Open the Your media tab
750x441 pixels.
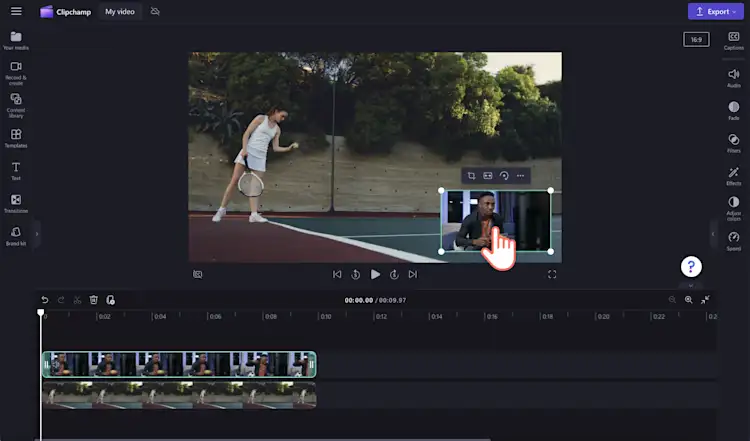(16, 41)
